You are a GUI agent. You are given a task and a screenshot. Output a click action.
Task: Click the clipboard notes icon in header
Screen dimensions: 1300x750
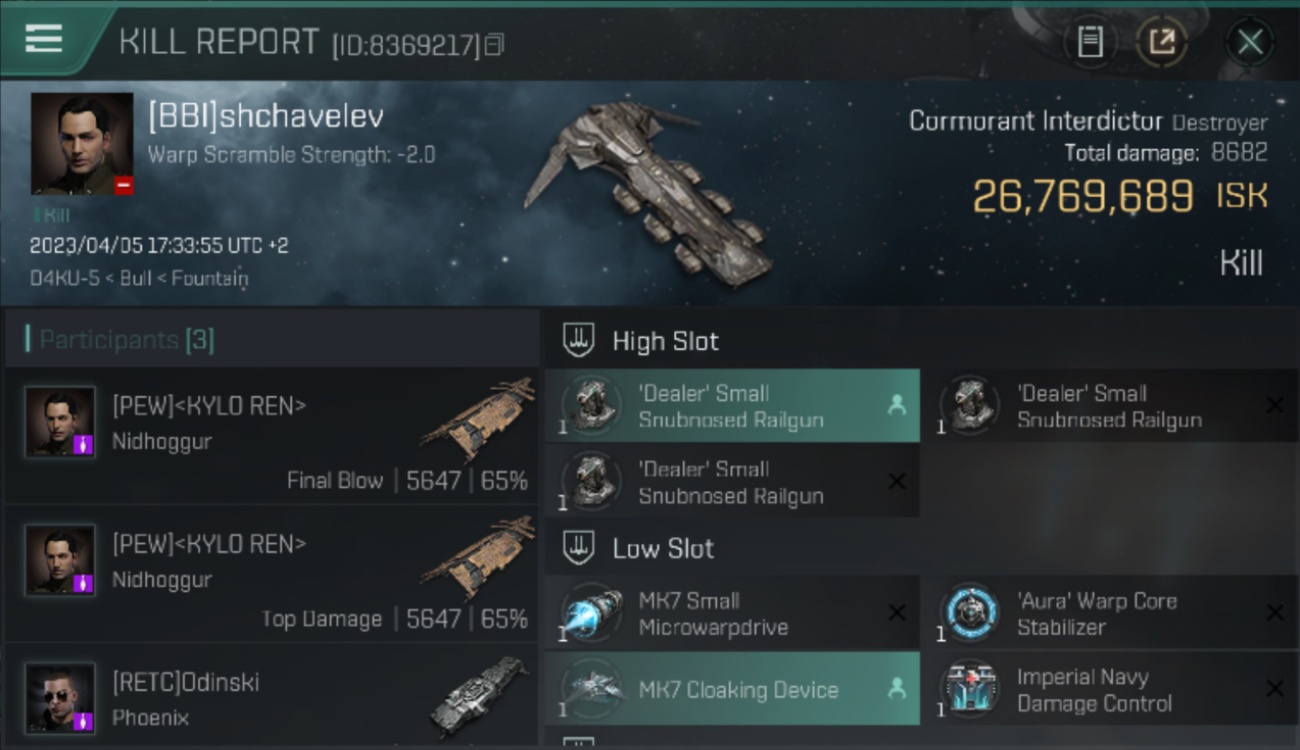(1090, 42)
